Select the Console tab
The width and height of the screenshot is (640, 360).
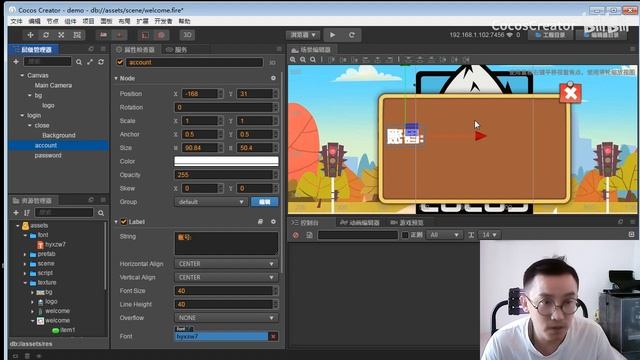pyautogui.click(x=305, y=223)
